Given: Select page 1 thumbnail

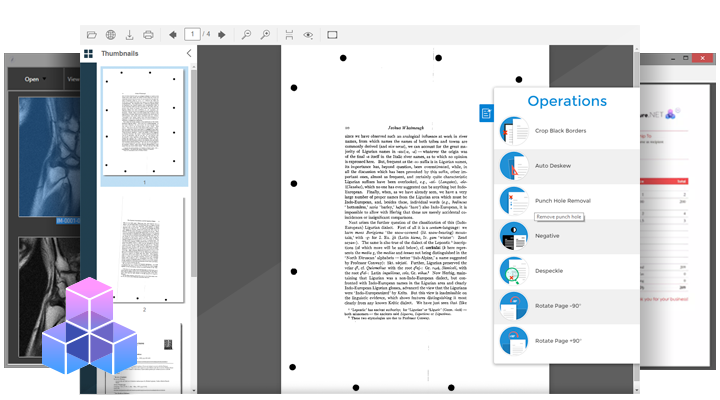Looking at the screenshot, I should [144, 122].
